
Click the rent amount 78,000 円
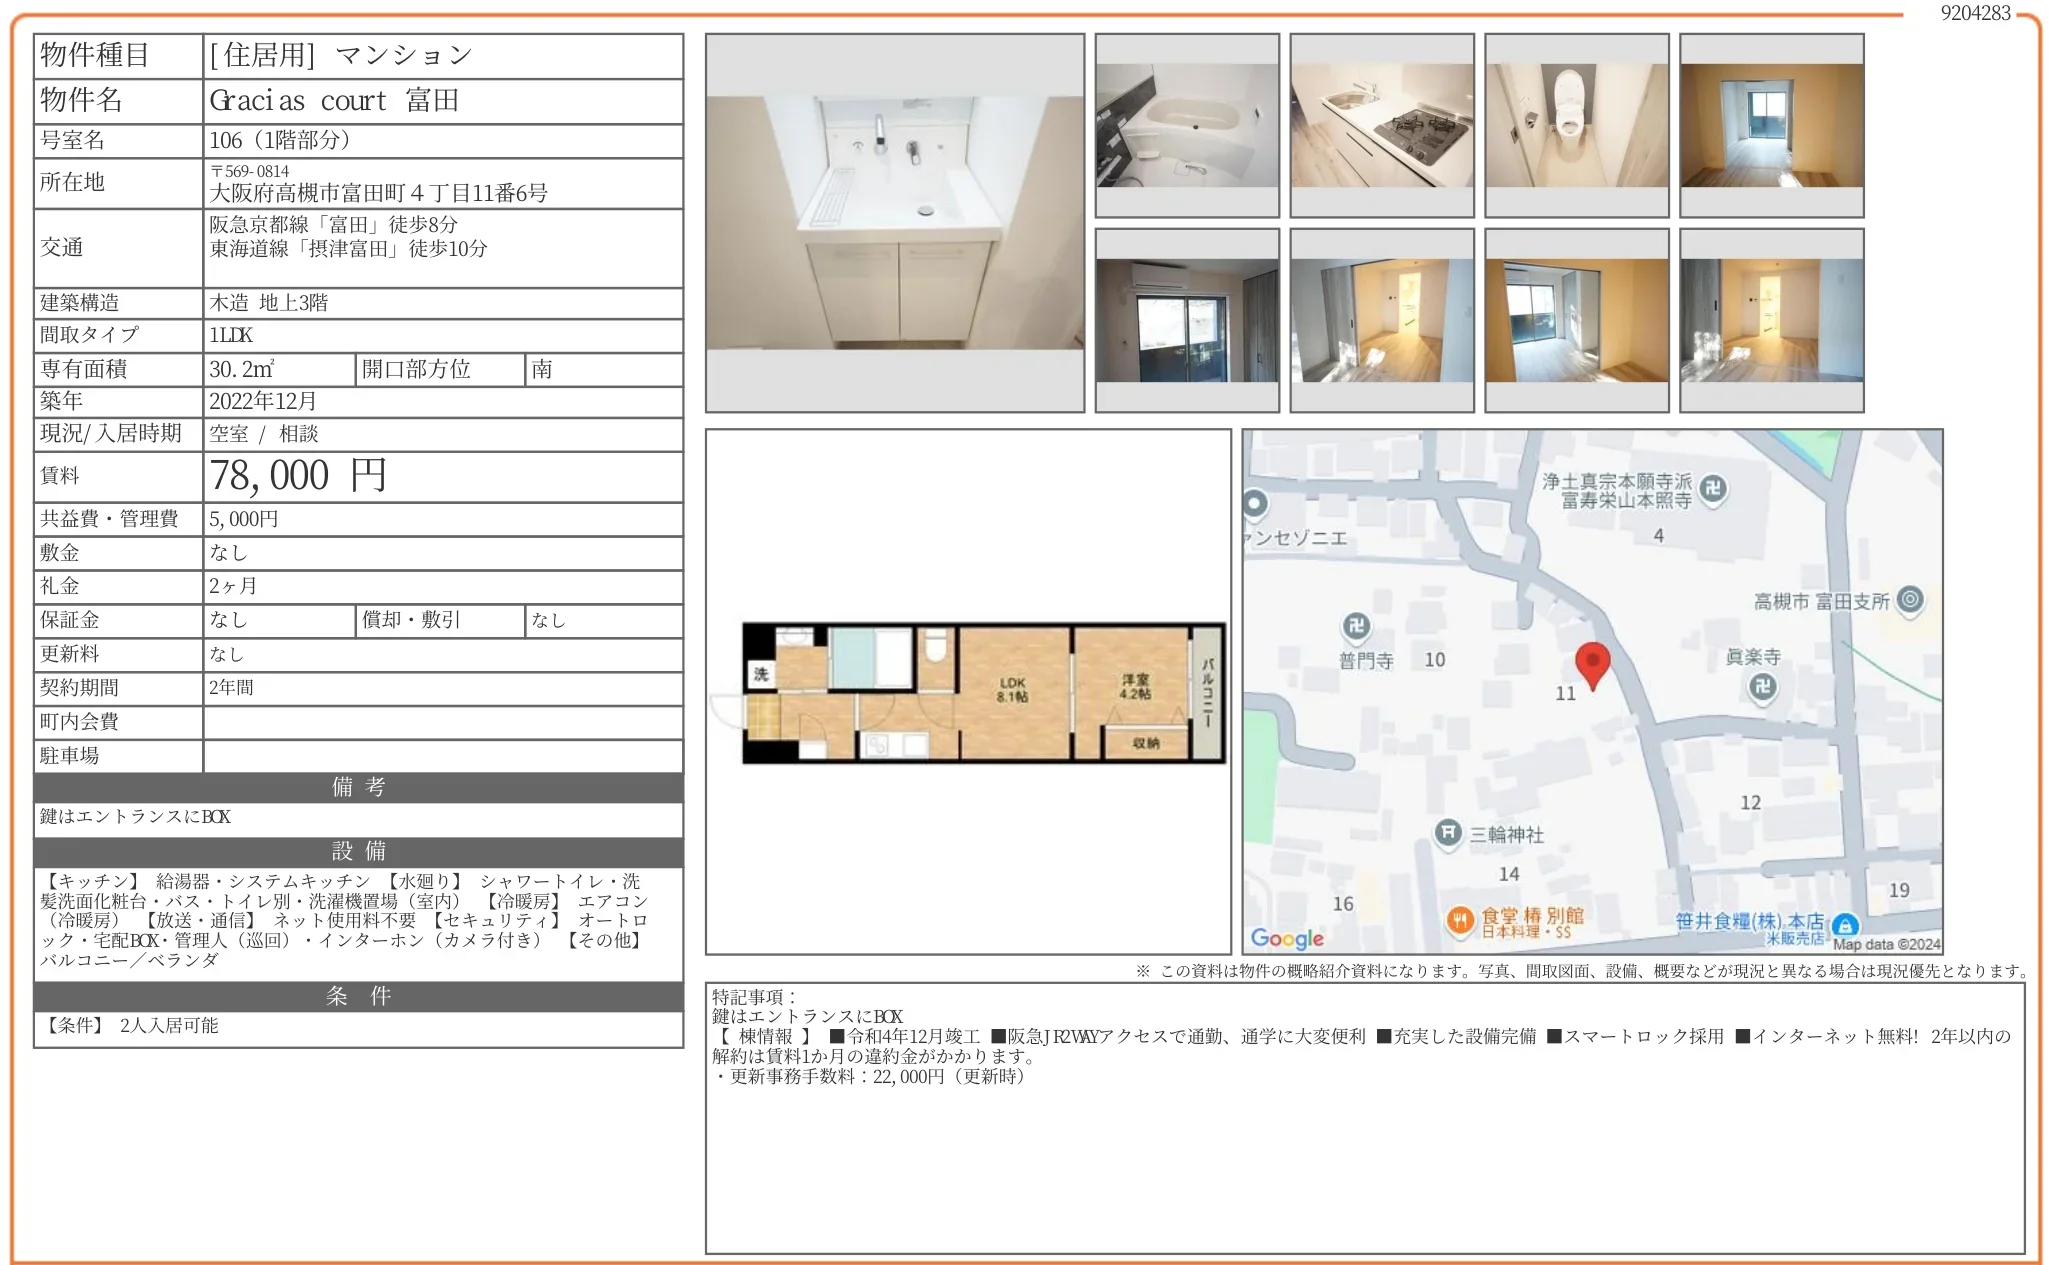298,476
